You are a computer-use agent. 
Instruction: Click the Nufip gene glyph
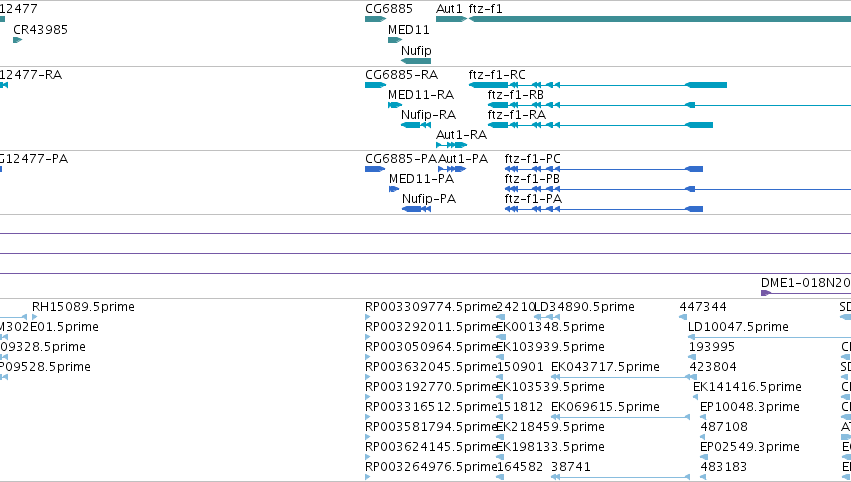point(416,61)
